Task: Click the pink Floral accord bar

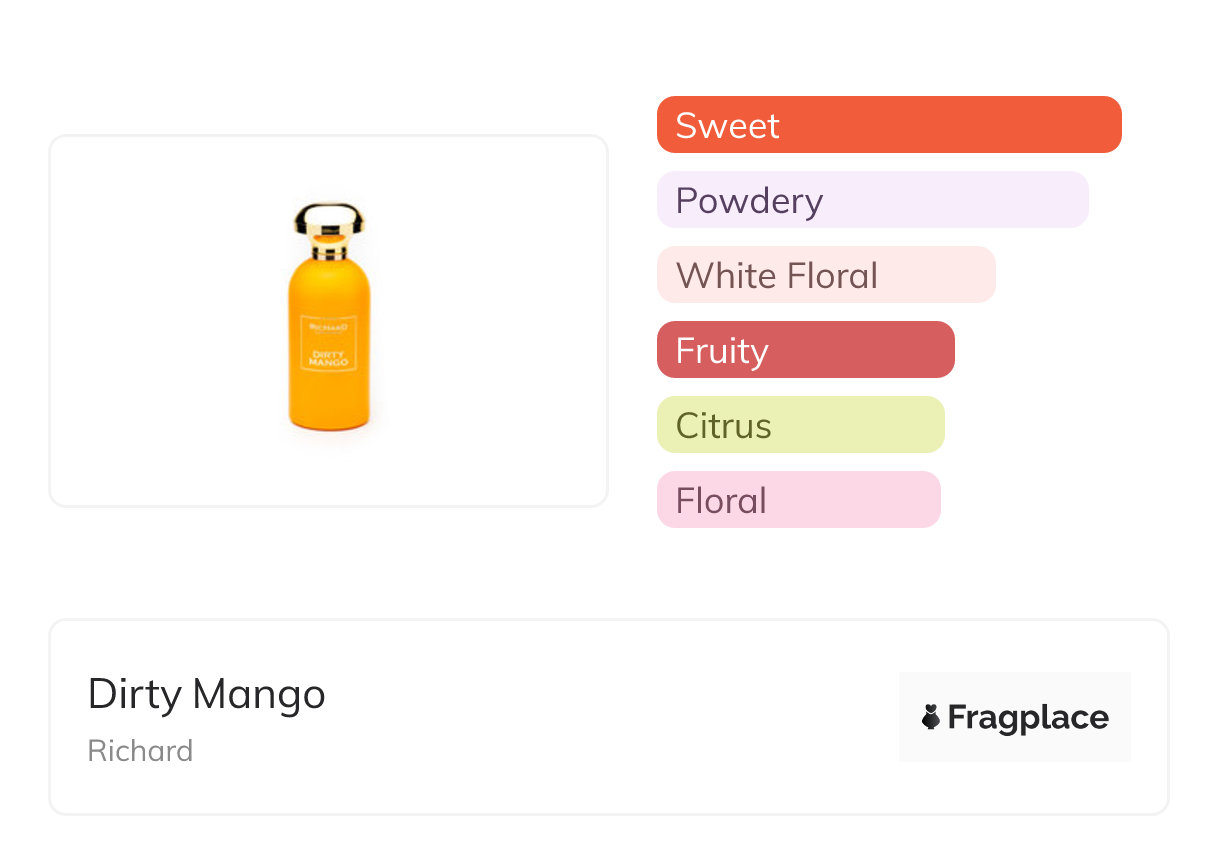Action: click(x=798, y=500)
